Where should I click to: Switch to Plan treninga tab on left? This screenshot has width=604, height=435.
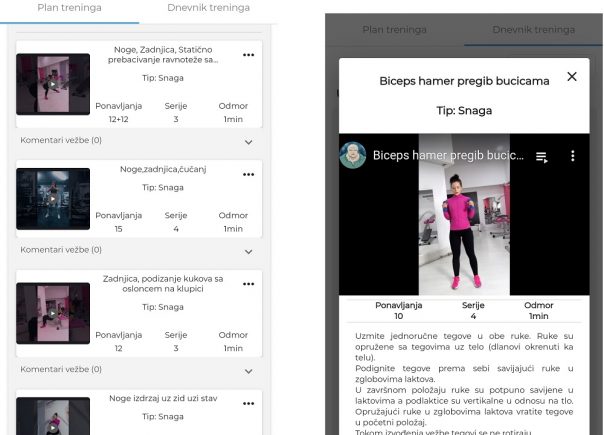coord(69,8)
